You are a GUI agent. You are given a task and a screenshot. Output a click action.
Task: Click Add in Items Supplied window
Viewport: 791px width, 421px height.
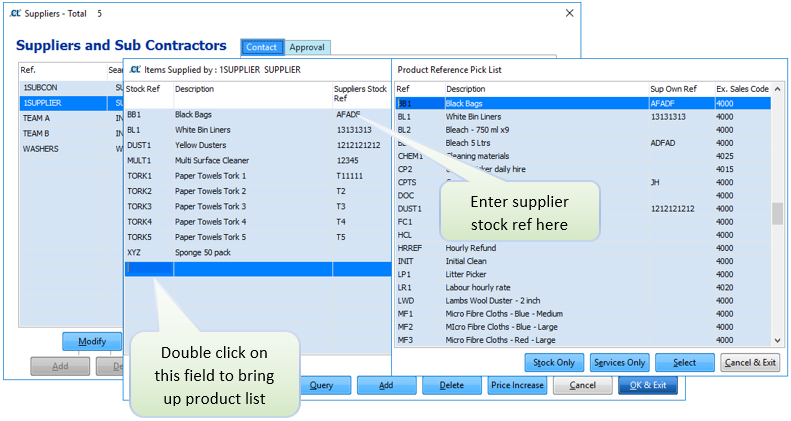(x=386, y=385)
